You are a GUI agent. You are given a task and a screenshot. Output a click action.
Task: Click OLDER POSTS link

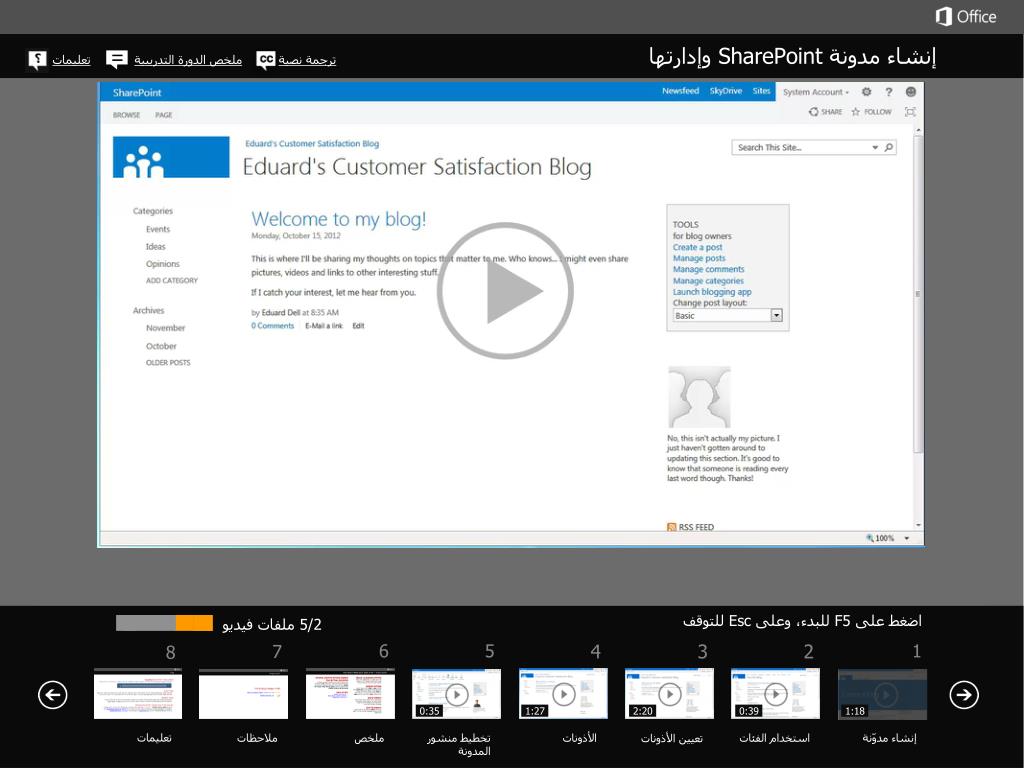click(x=168, y=363)
